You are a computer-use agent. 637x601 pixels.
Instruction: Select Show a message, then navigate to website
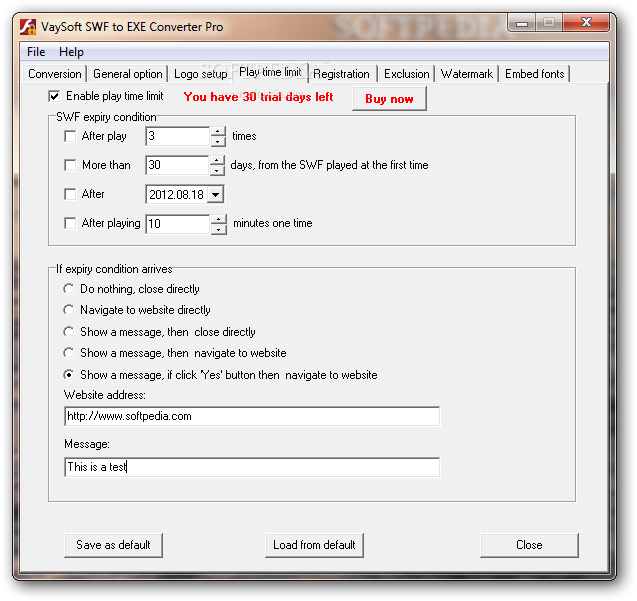pyautogui.click(x=69, y=353)
